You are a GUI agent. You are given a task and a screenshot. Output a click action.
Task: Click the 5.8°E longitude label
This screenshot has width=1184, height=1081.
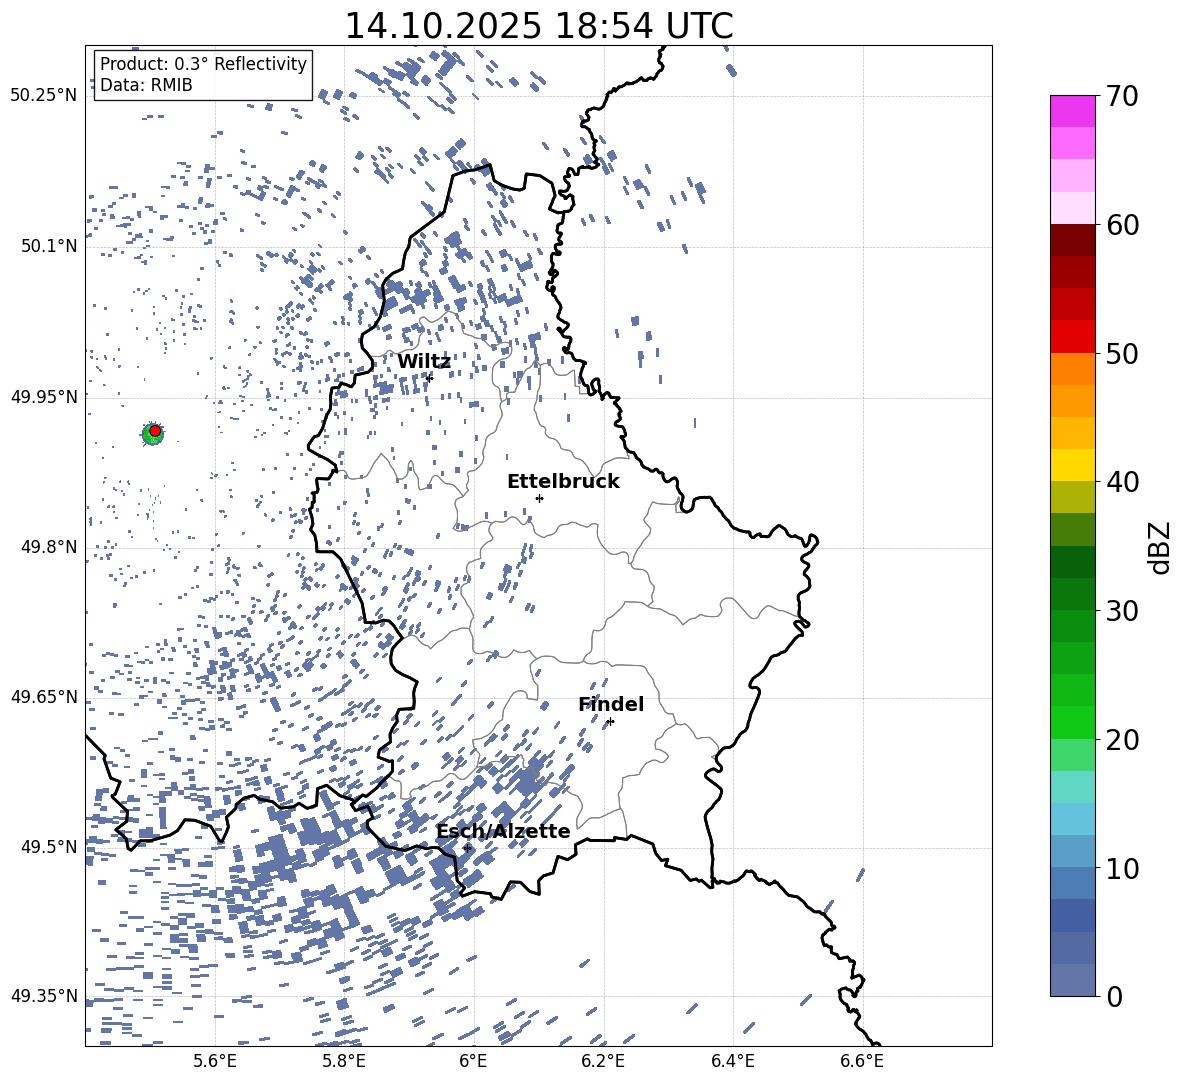[x=344, y=1061]
